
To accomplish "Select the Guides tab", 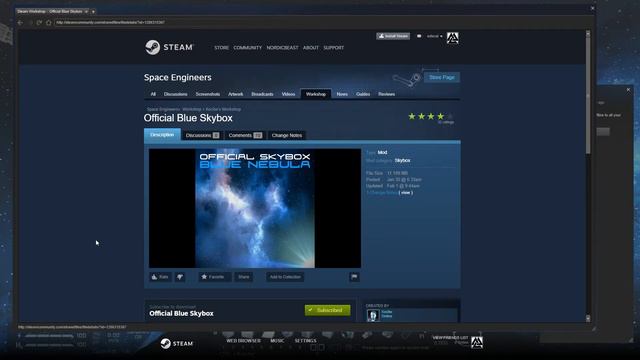I will (x=363, y=94).
